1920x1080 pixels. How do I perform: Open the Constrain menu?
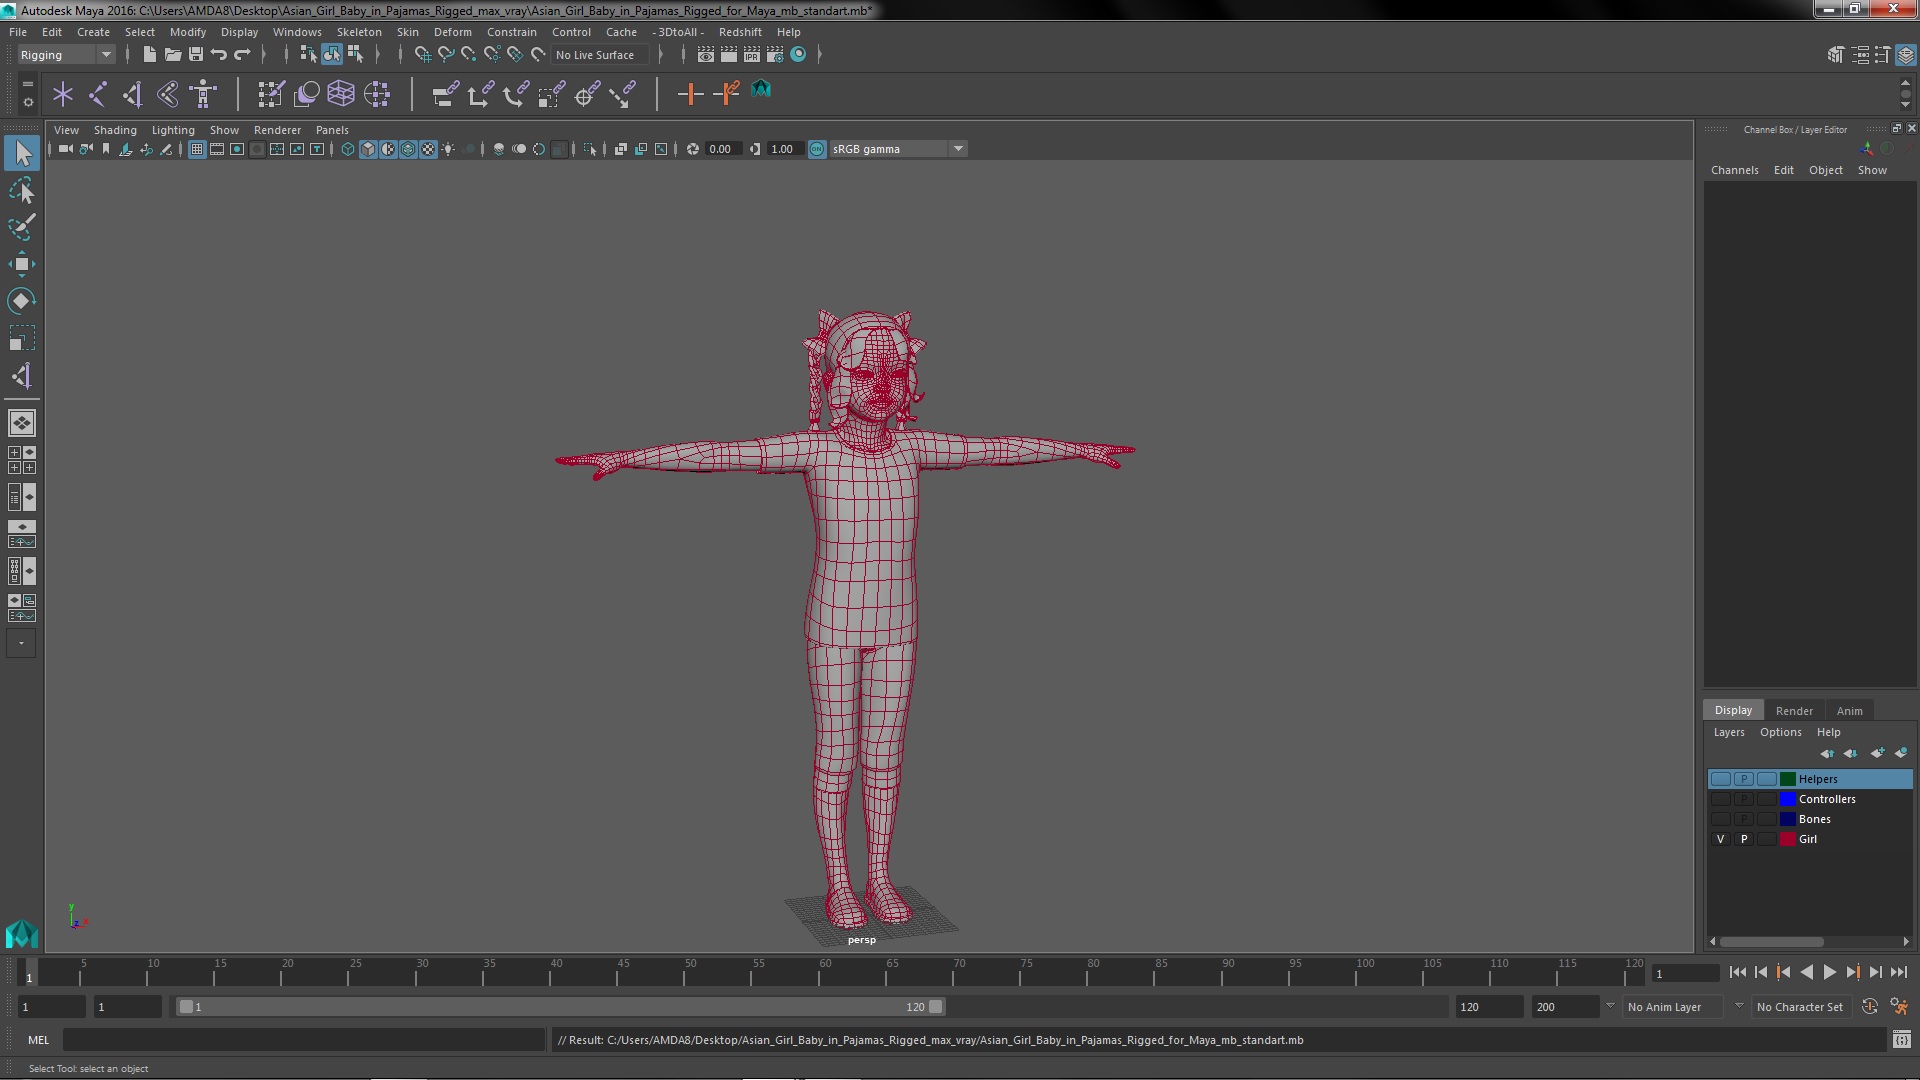coord(511,32)
